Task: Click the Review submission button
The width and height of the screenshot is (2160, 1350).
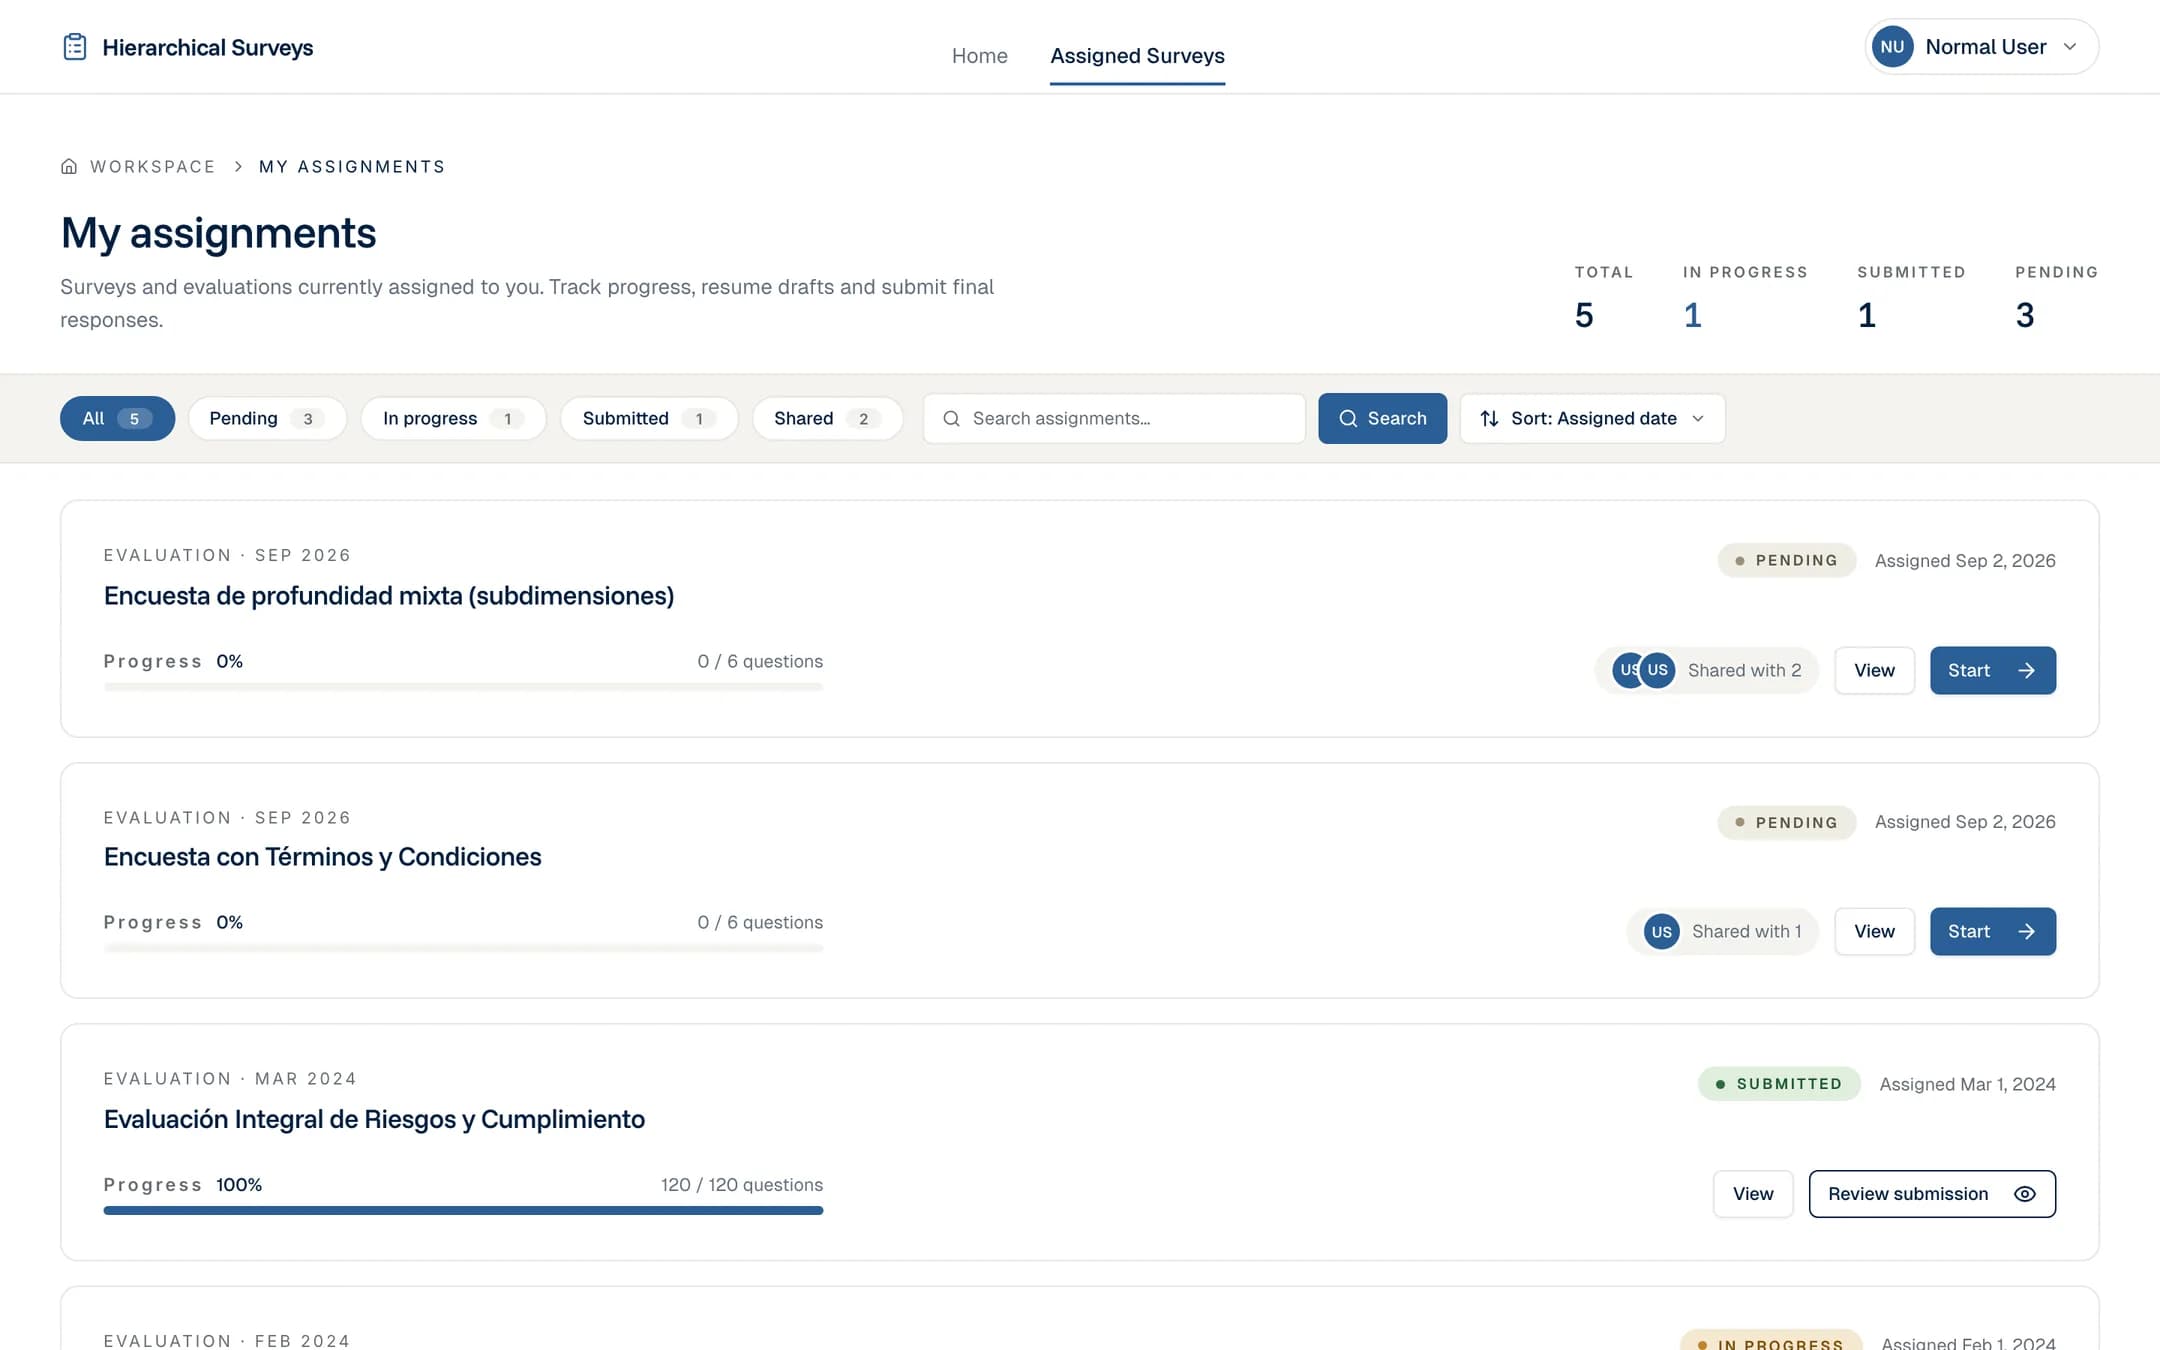Action: point(1932,1194)
